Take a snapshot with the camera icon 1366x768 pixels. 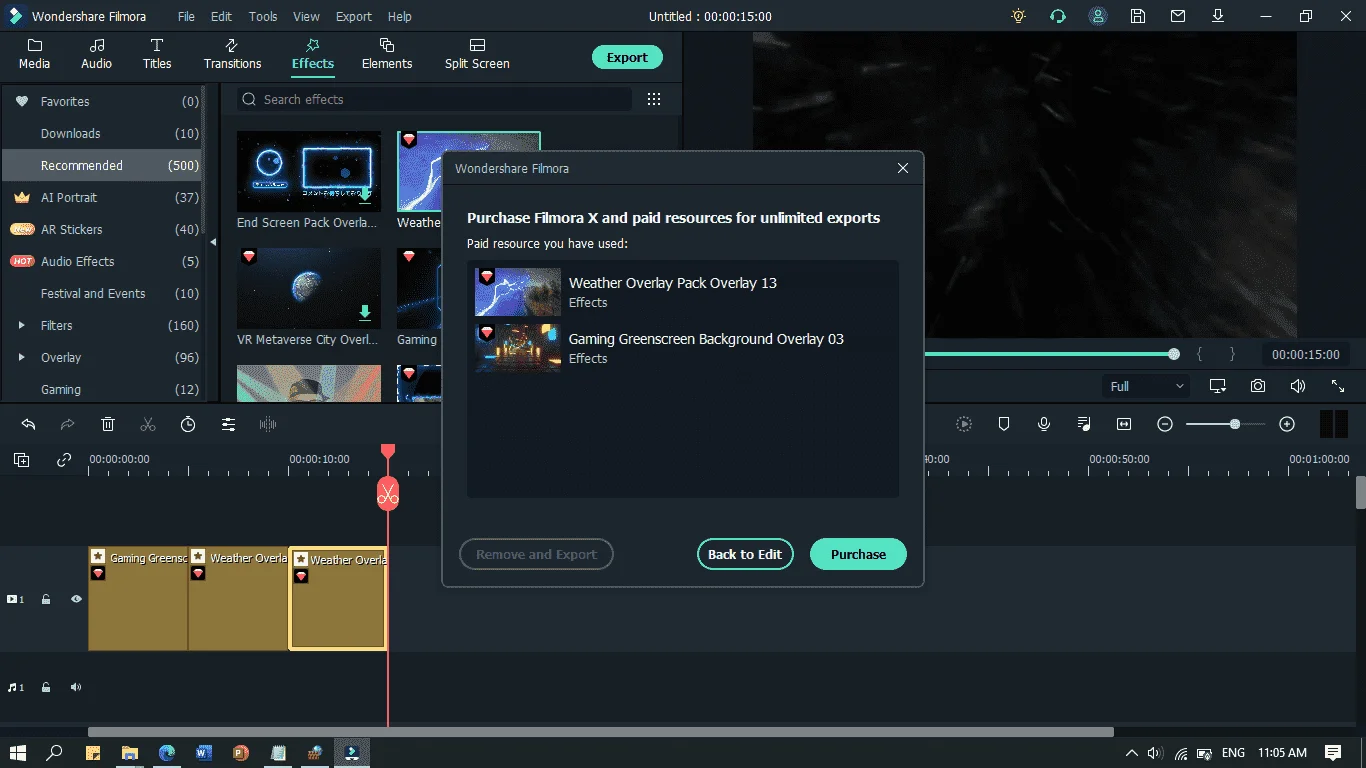[x=1258, y=386]
